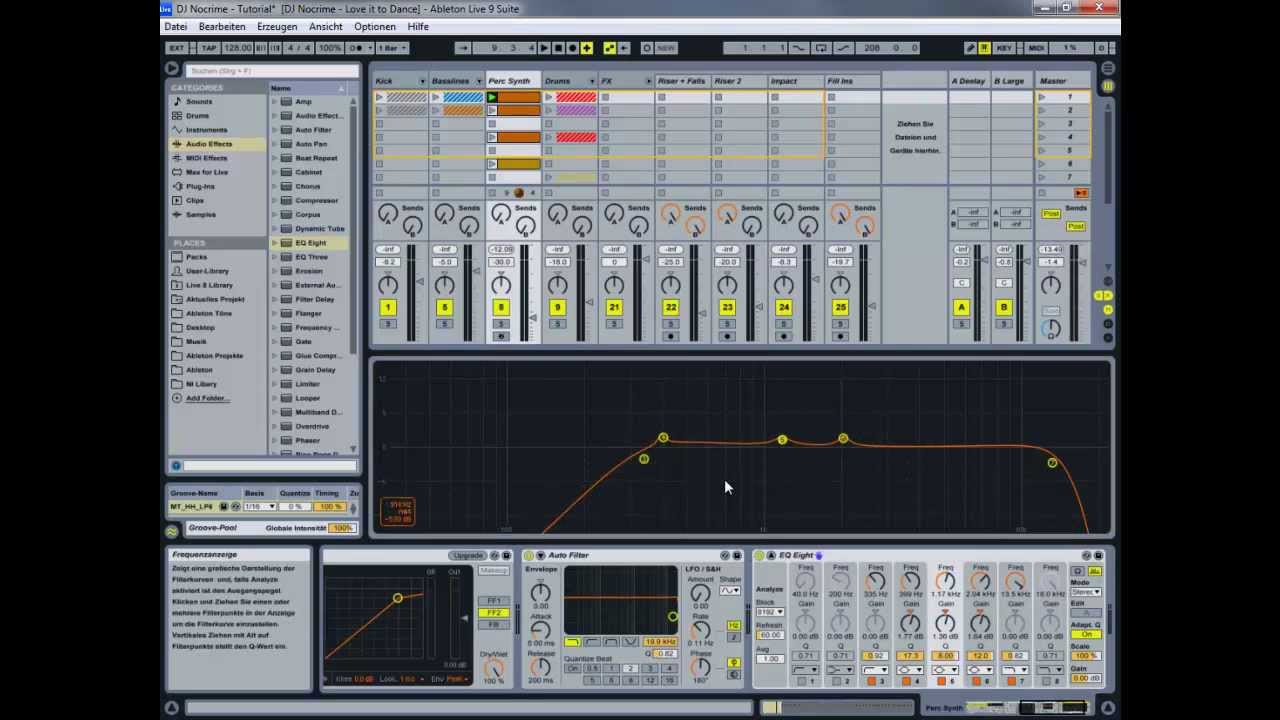
Task: Open User Library under Places
Action: [207, 271]
